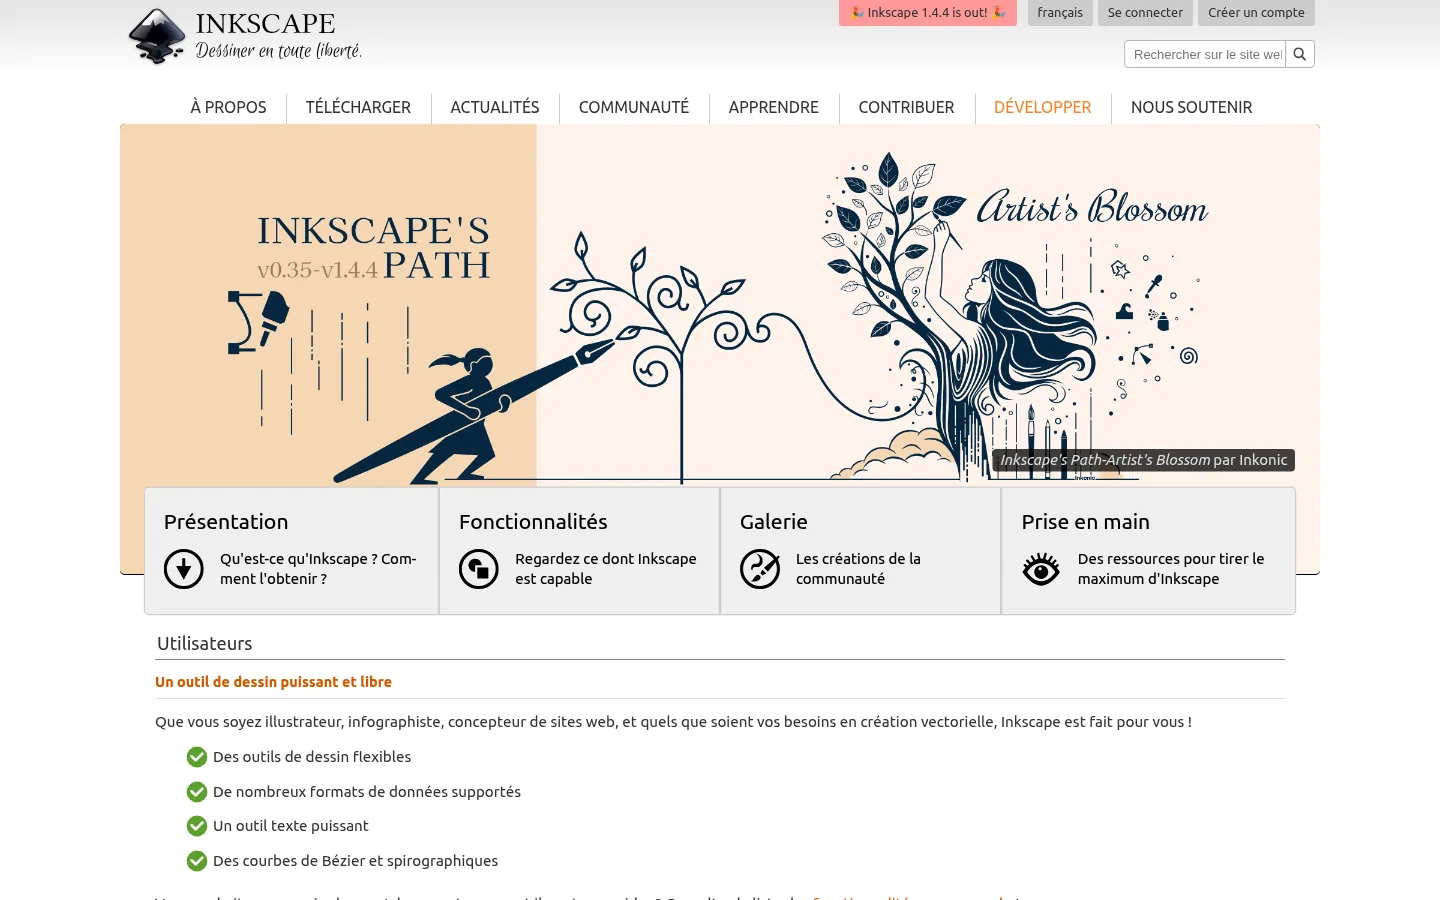The height and width of the screenshot is (900, 1440).
Task: Open the APPRENDRE menu
Action: pyautogui.click(x=774, y=107)
